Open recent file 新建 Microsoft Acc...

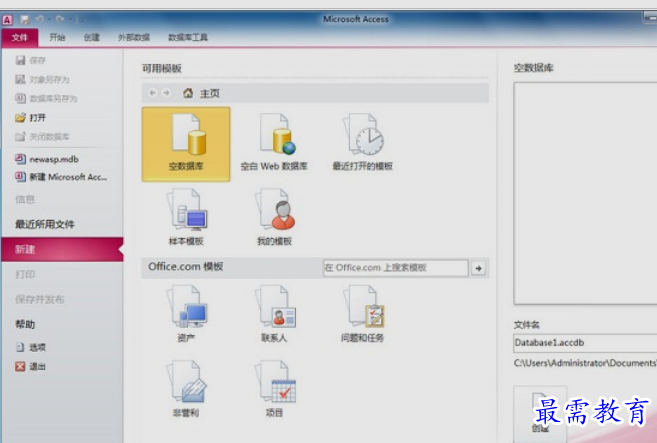61,177
